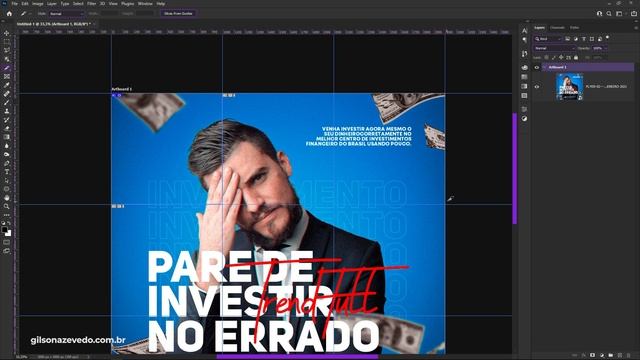Select the Dodge tool
Image resolution: width=640 pixels, height=360 pixels.
pyautogui.click(x=7, y=154)
